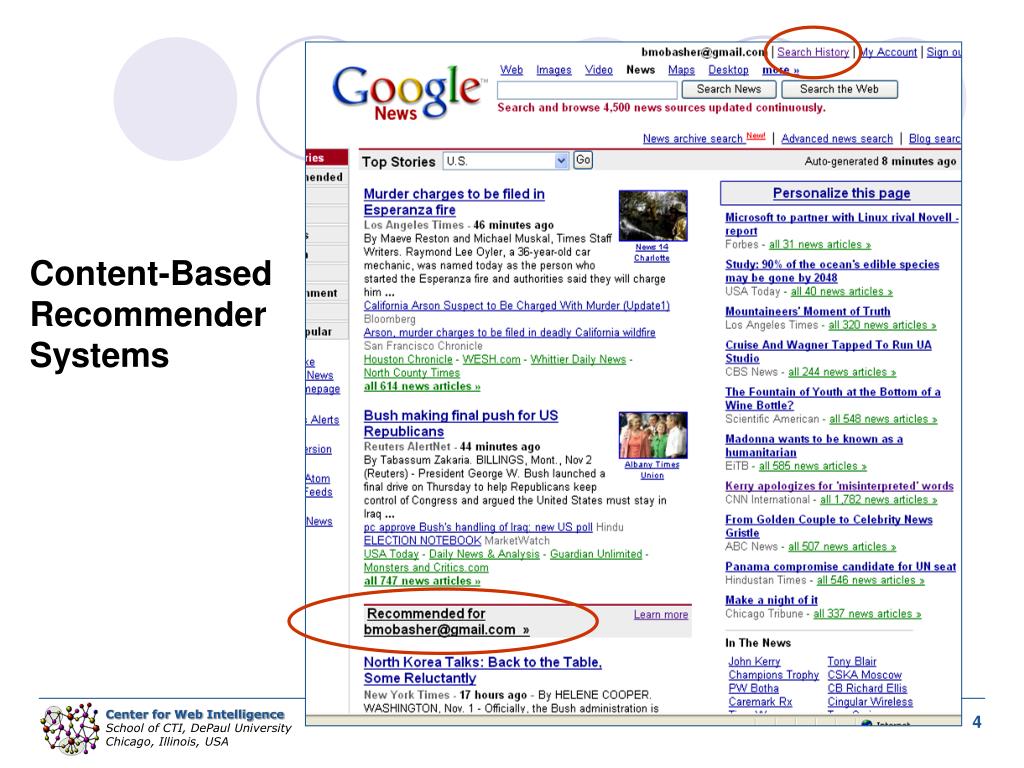The height and width of the screenshot is (768, 1024).
Task: Open Houston Chronicle source link
Action: click(x=408, y=359)
